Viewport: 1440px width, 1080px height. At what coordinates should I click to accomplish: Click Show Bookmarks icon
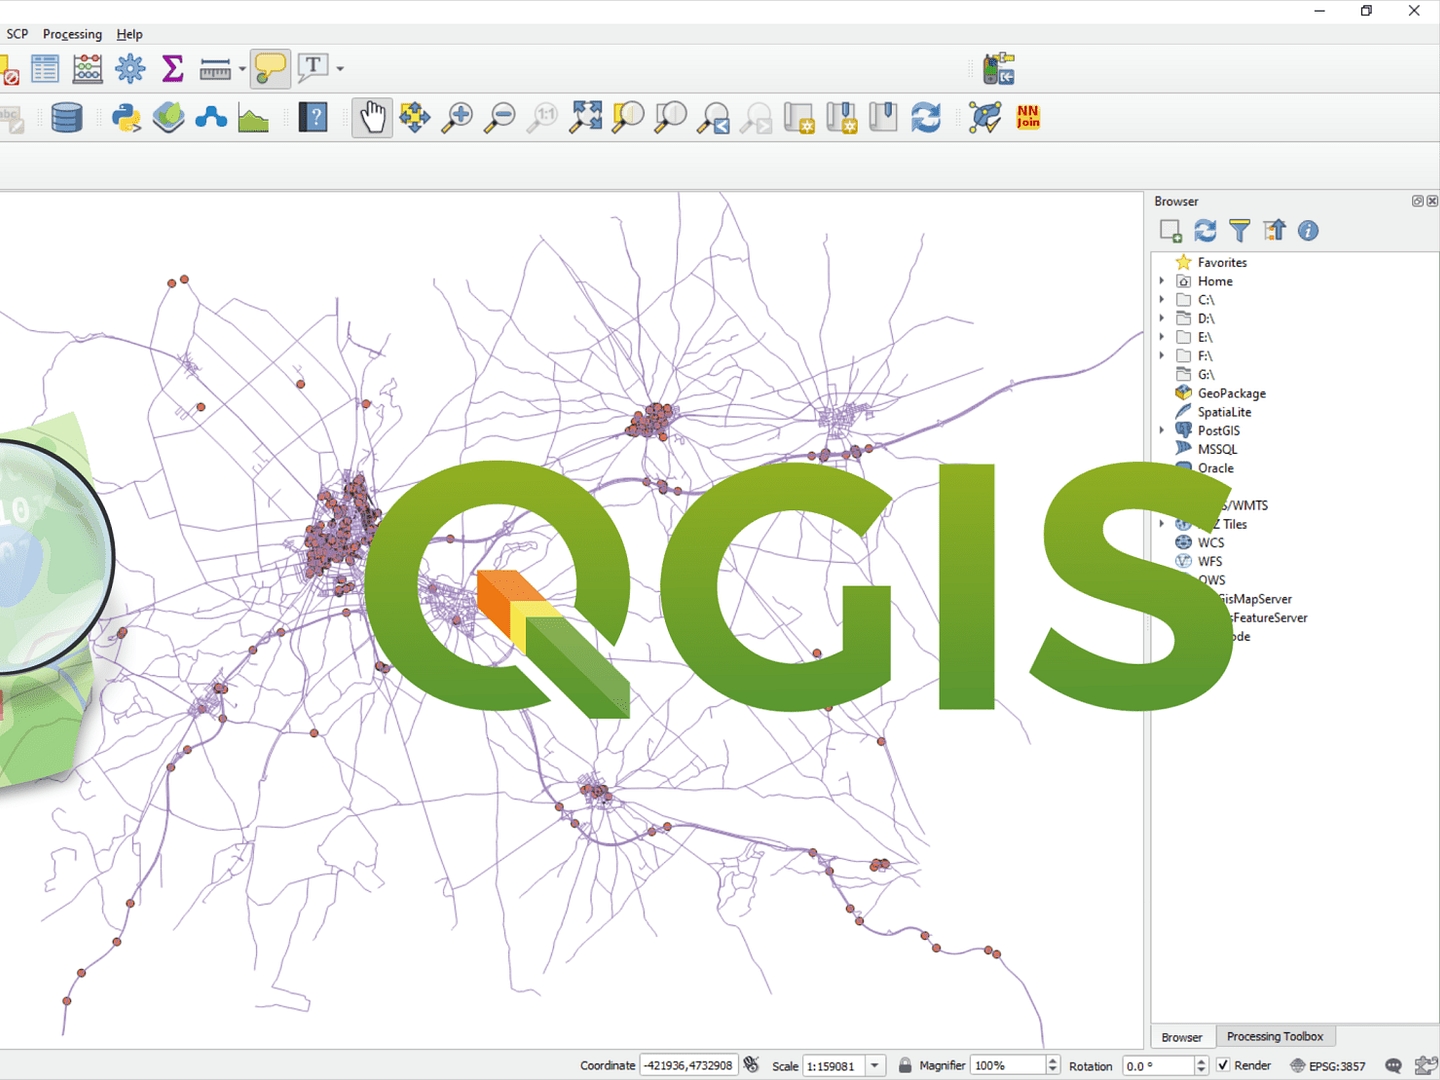click(x=883, y=117)
